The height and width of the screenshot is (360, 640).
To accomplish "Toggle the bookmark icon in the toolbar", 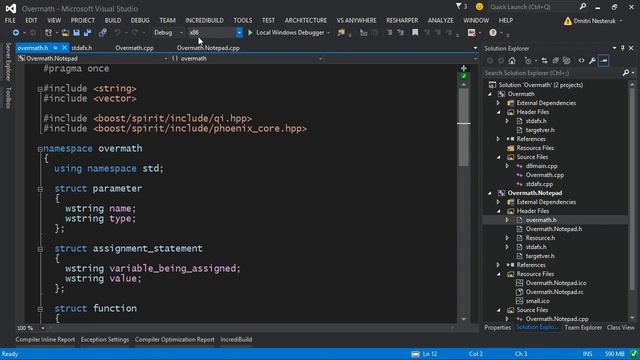I will [x=415, y=33].
